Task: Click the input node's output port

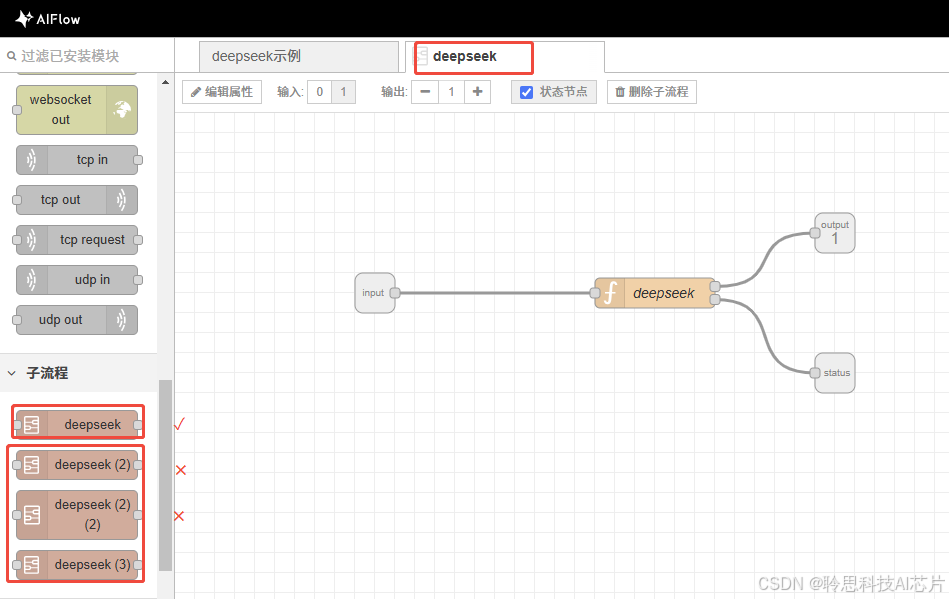Action: coord(395,293)
